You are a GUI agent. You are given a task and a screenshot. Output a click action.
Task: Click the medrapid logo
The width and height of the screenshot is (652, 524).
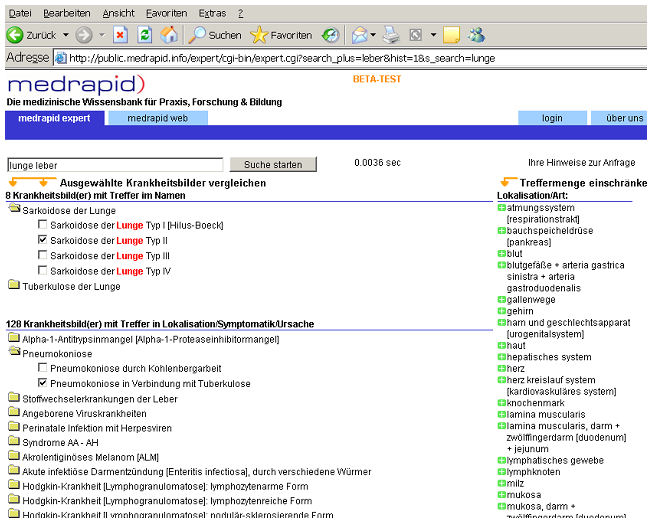point(76,84)
